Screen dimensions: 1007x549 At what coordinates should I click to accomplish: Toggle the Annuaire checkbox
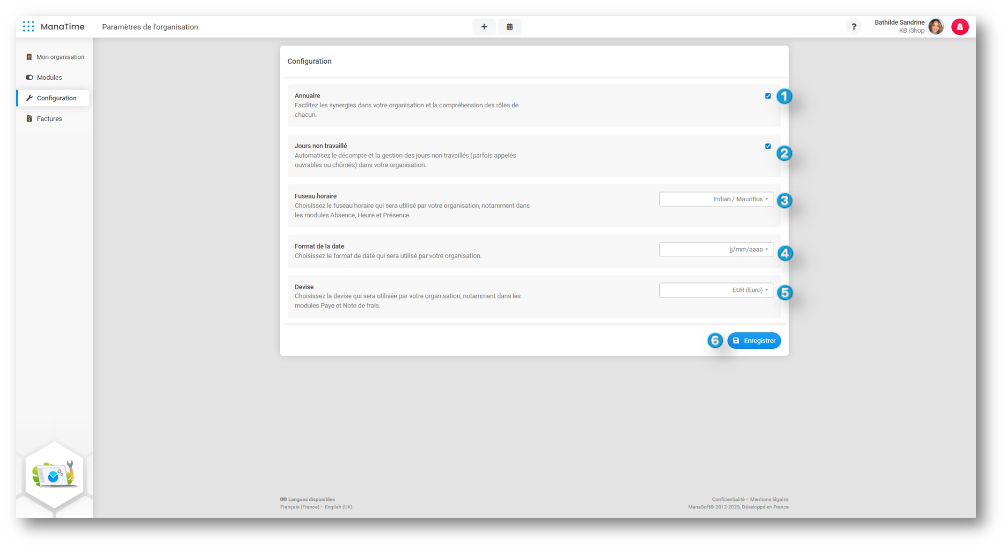click(767, 96)
